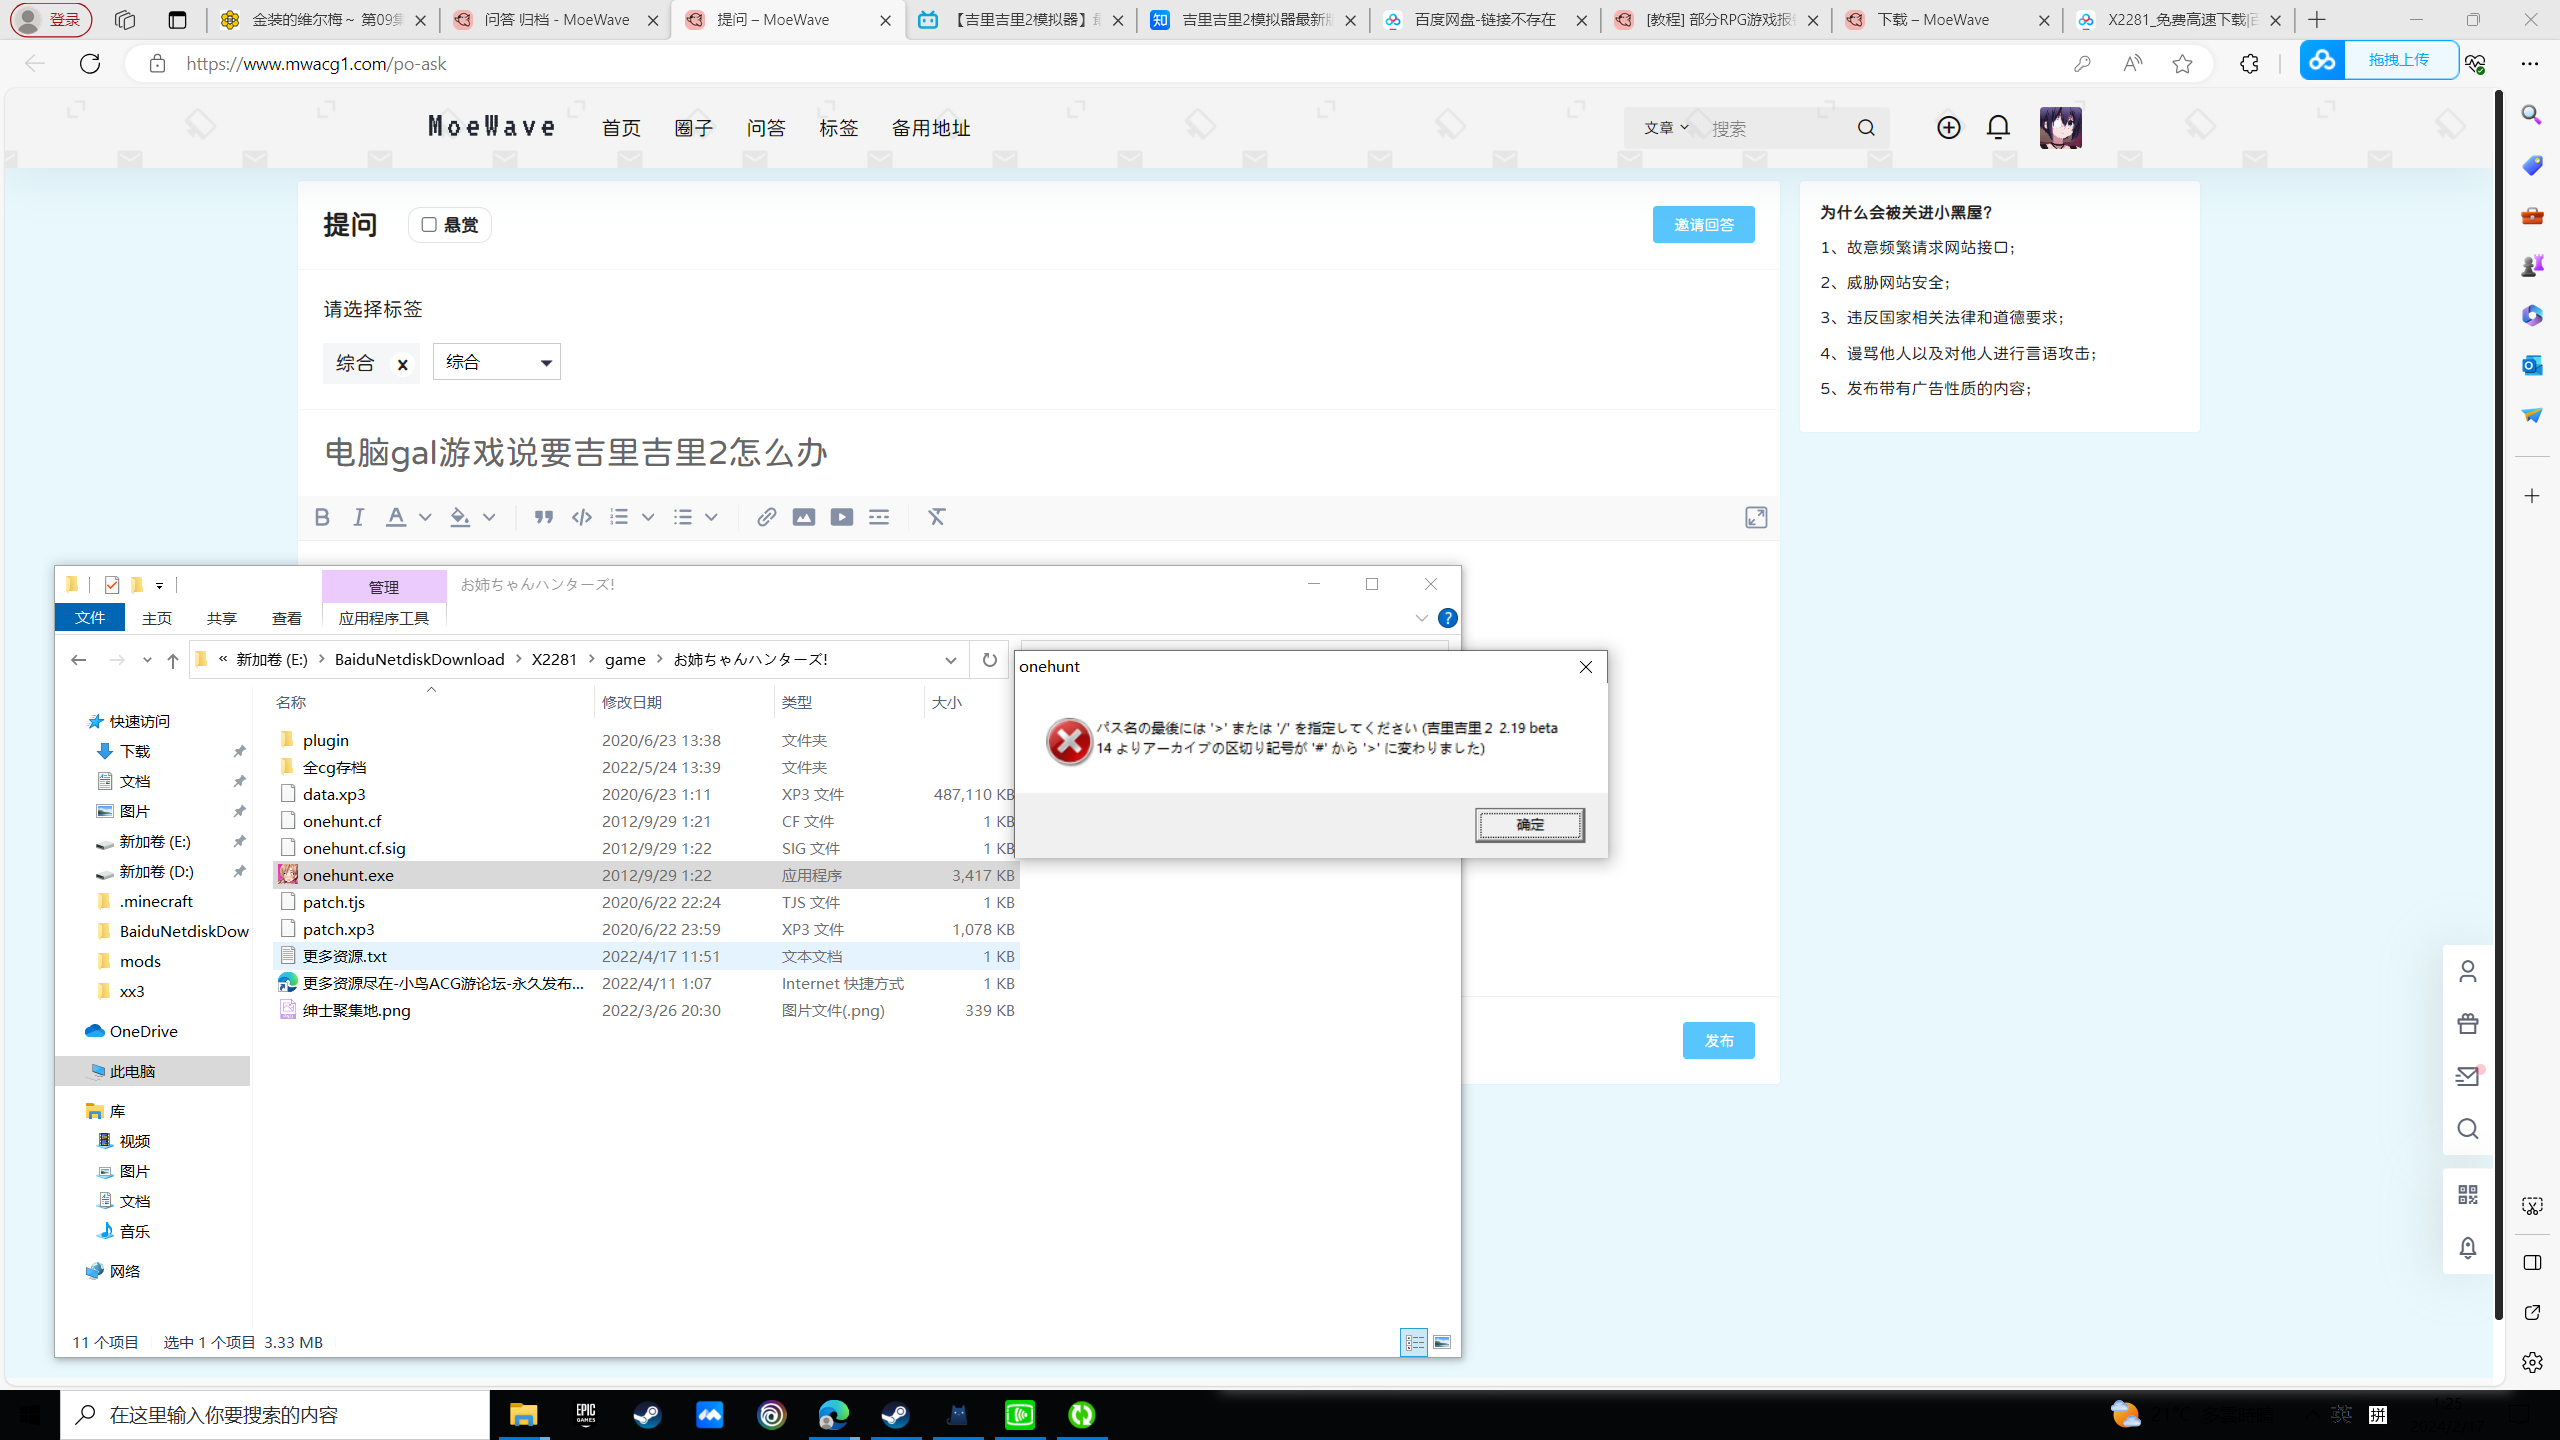This screenshot has height=1440, width=2560.
Task: Insert a hyperlink in the editor
Action: (766, 517)
